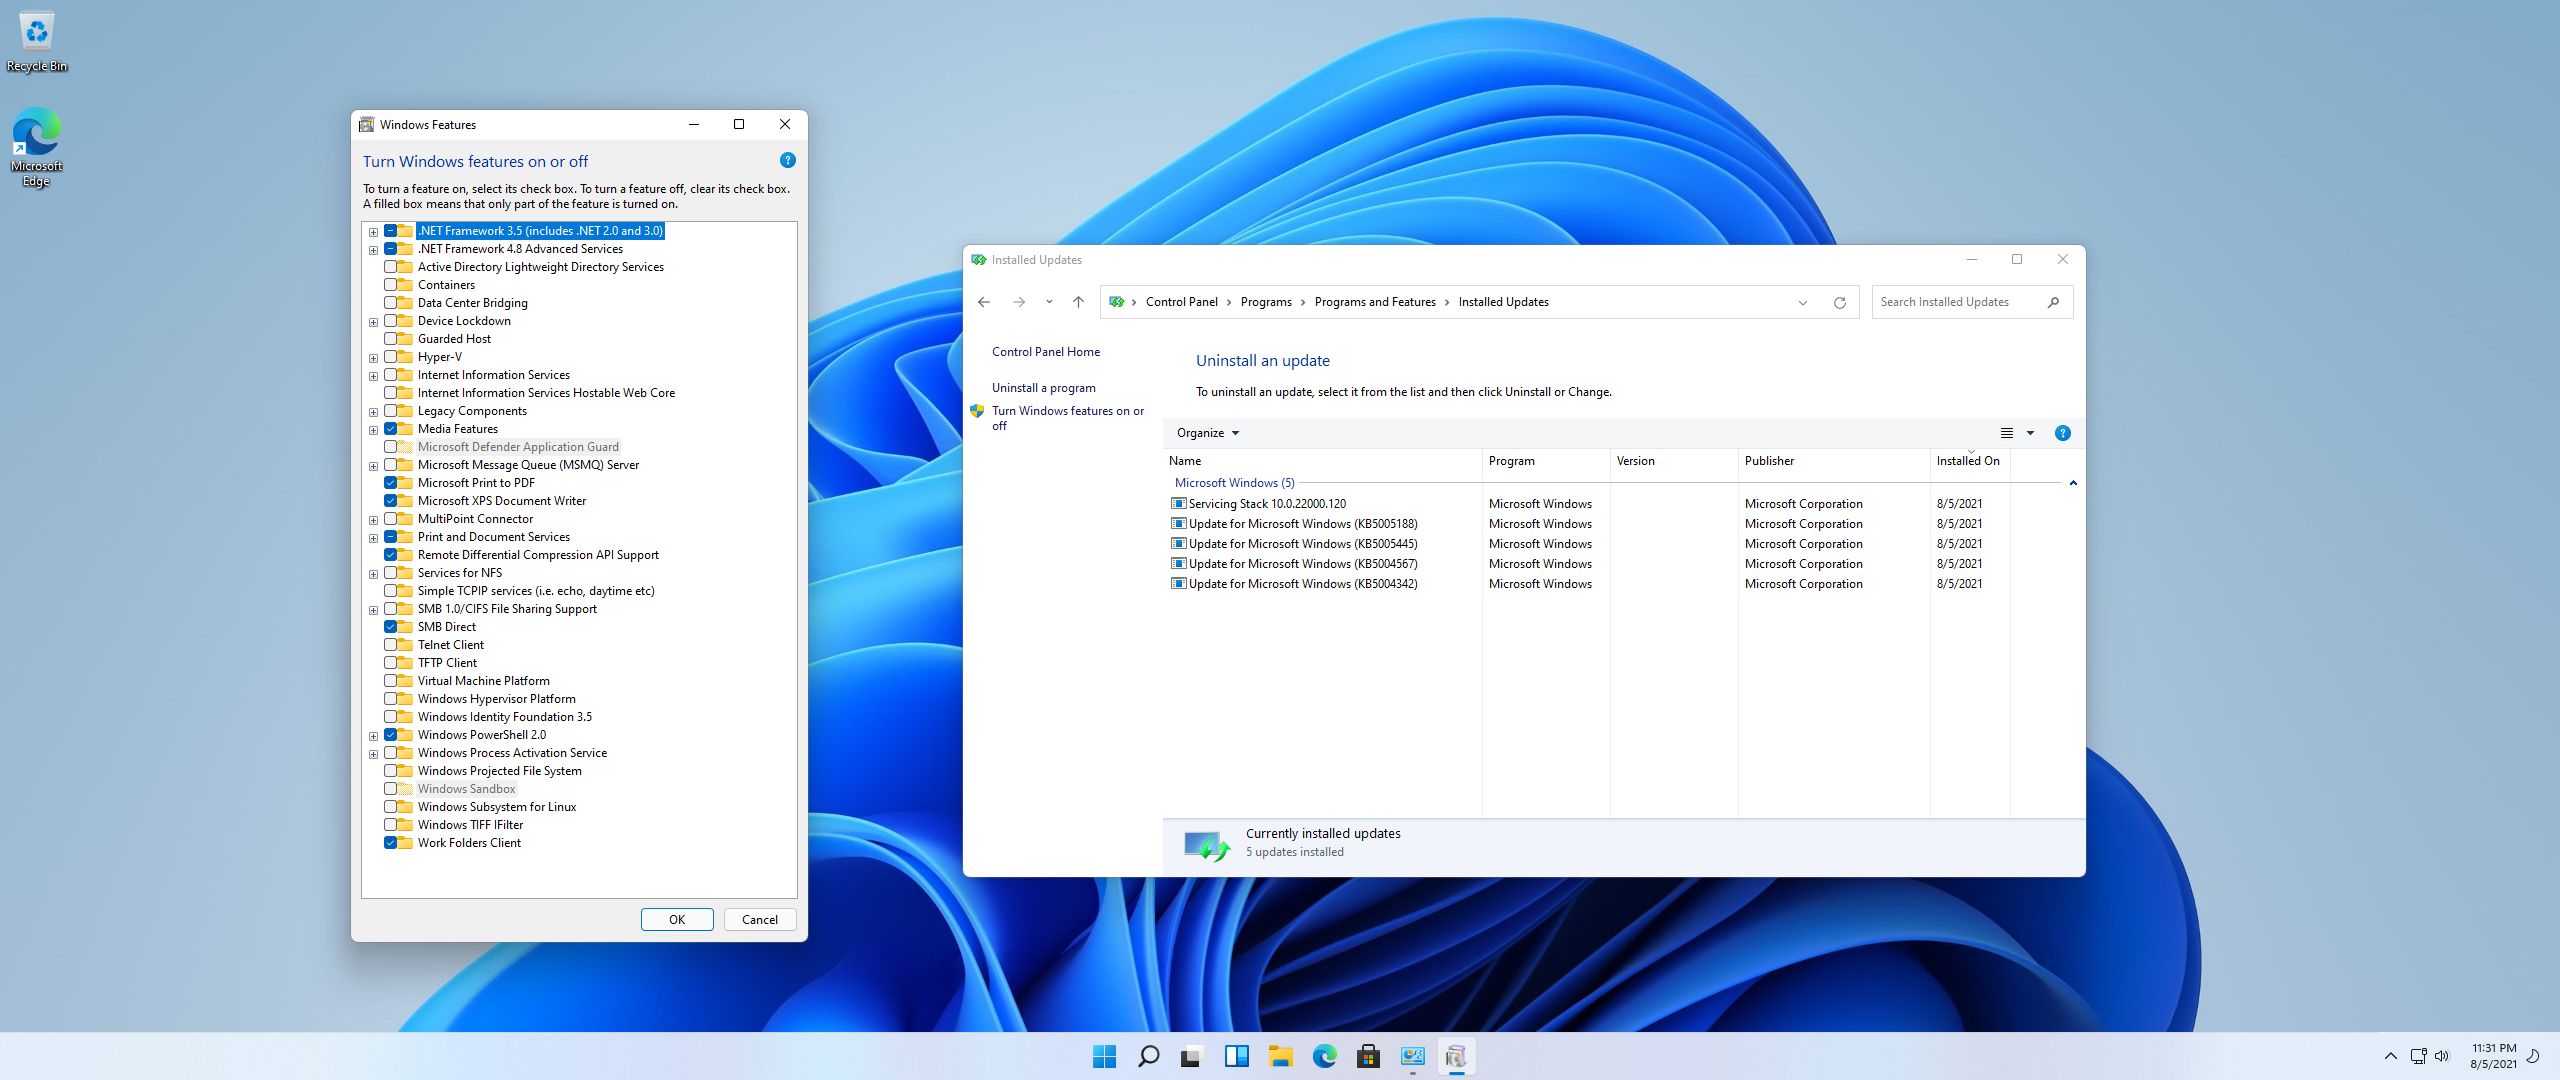Click the refresh icon in the address bar
The width and height of the screenshot is (2560, 1080).
[1839, 302]
